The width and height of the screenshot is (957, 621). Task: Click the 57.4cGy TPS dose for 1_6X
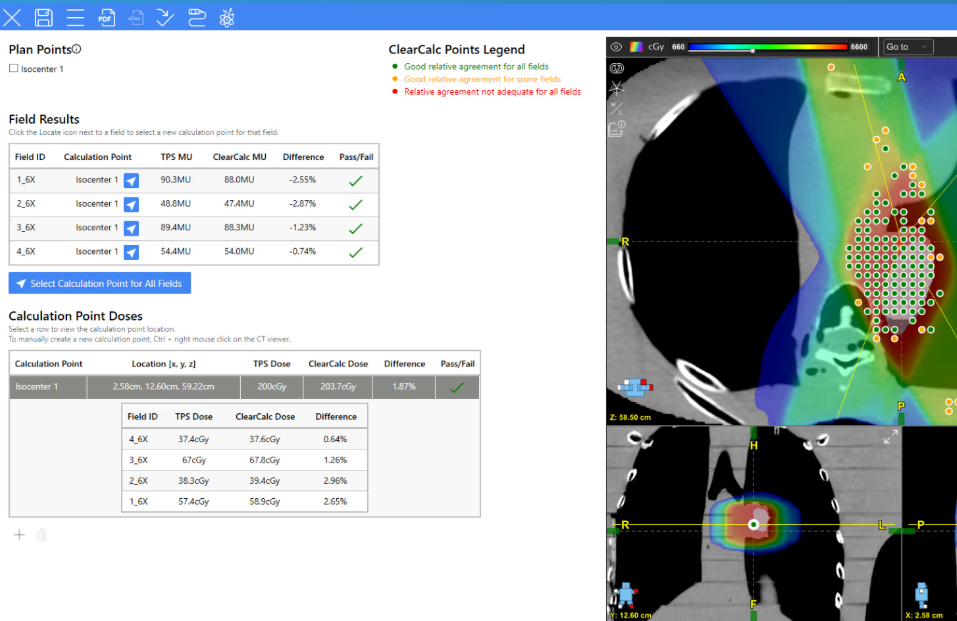(193, 501)
